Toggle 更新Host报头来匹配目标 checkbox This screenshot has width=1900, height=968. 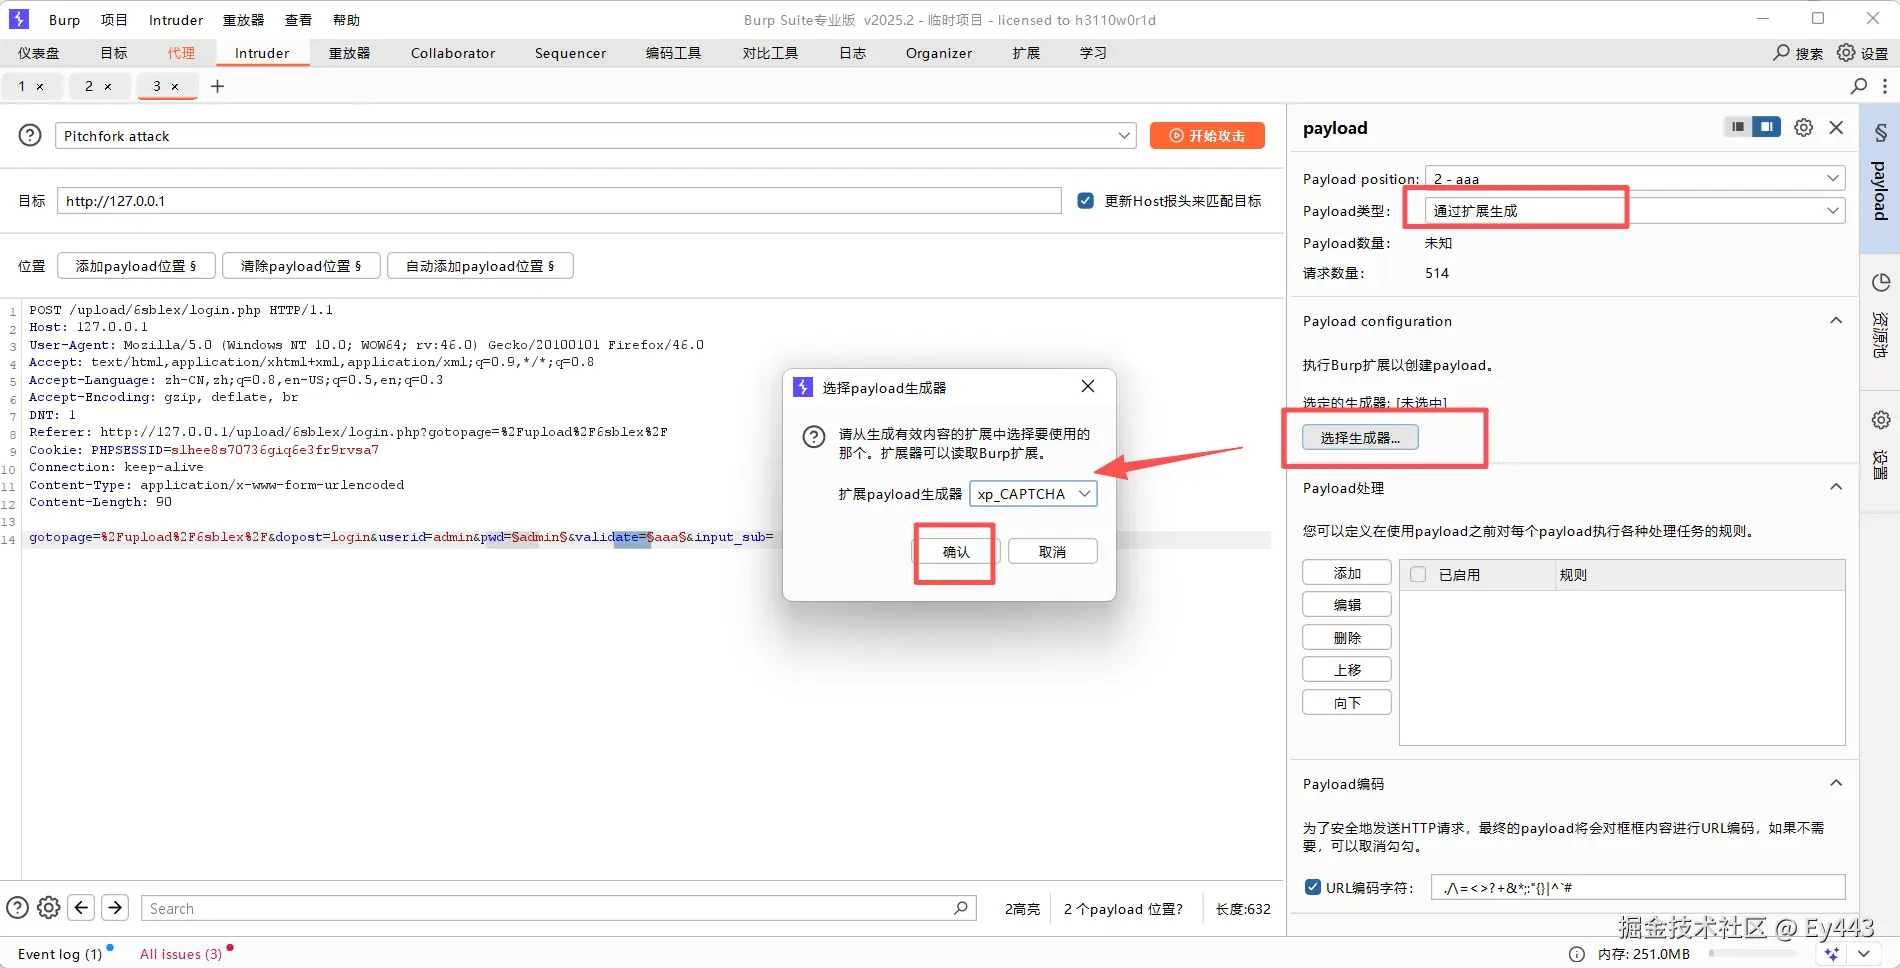(x=1085, y=201)
